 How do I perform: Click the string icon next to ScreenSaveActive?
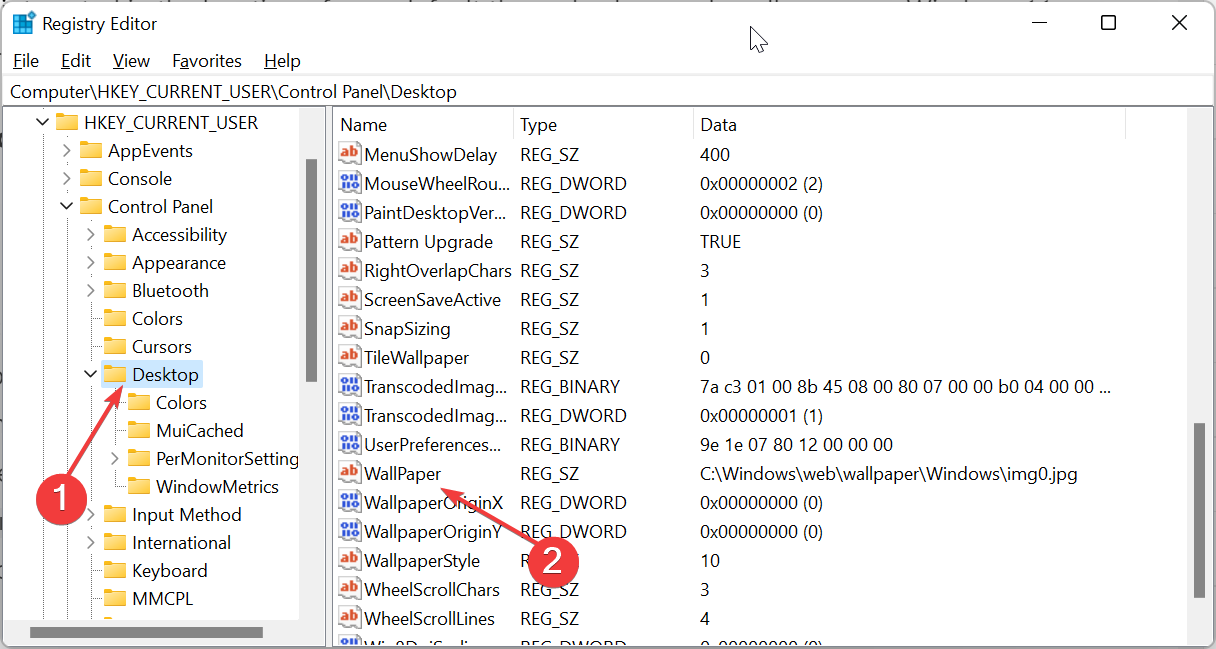coord(349,299)
